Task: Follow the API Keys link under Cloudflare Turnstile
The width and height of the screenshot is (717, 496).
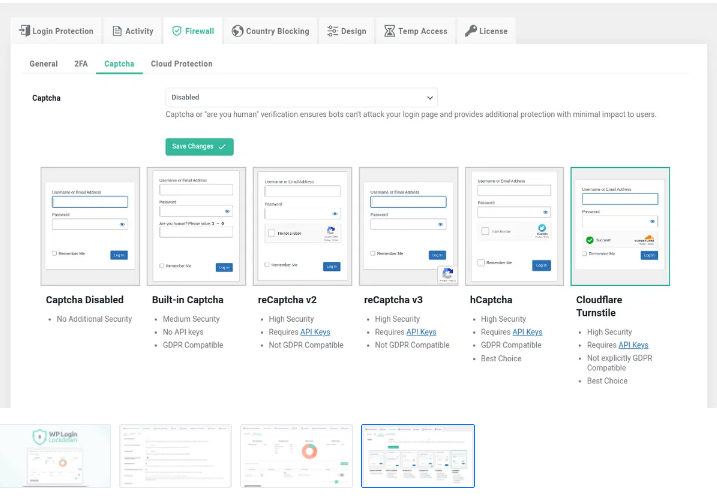Action: click(633, 345)
